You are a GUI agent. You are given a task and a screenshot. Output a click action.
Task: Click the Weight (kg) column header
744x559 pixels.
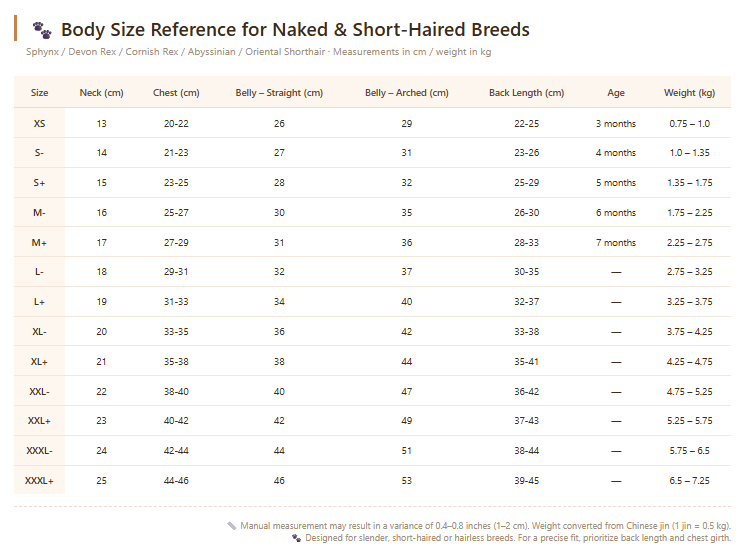(x=689, y=93)
